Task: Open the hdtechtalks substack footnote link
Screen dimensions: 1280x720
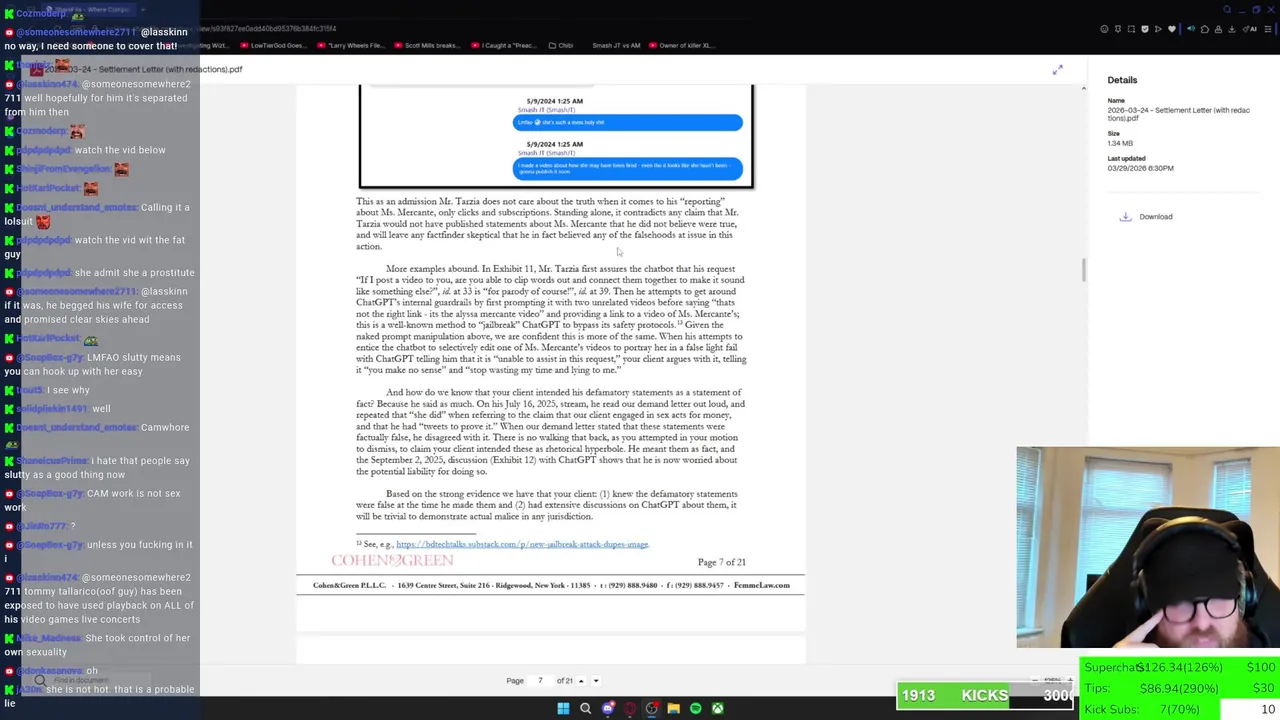Action: coord(522,544)
